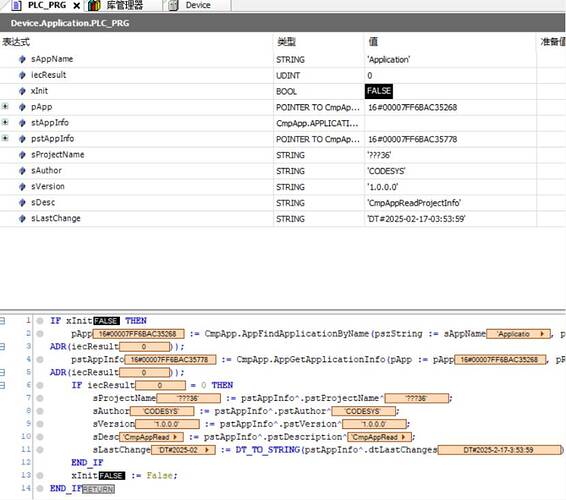This screenshot has height=500, width=566.
Task: Expand the pApp pointer row
Action: [5, 106]
